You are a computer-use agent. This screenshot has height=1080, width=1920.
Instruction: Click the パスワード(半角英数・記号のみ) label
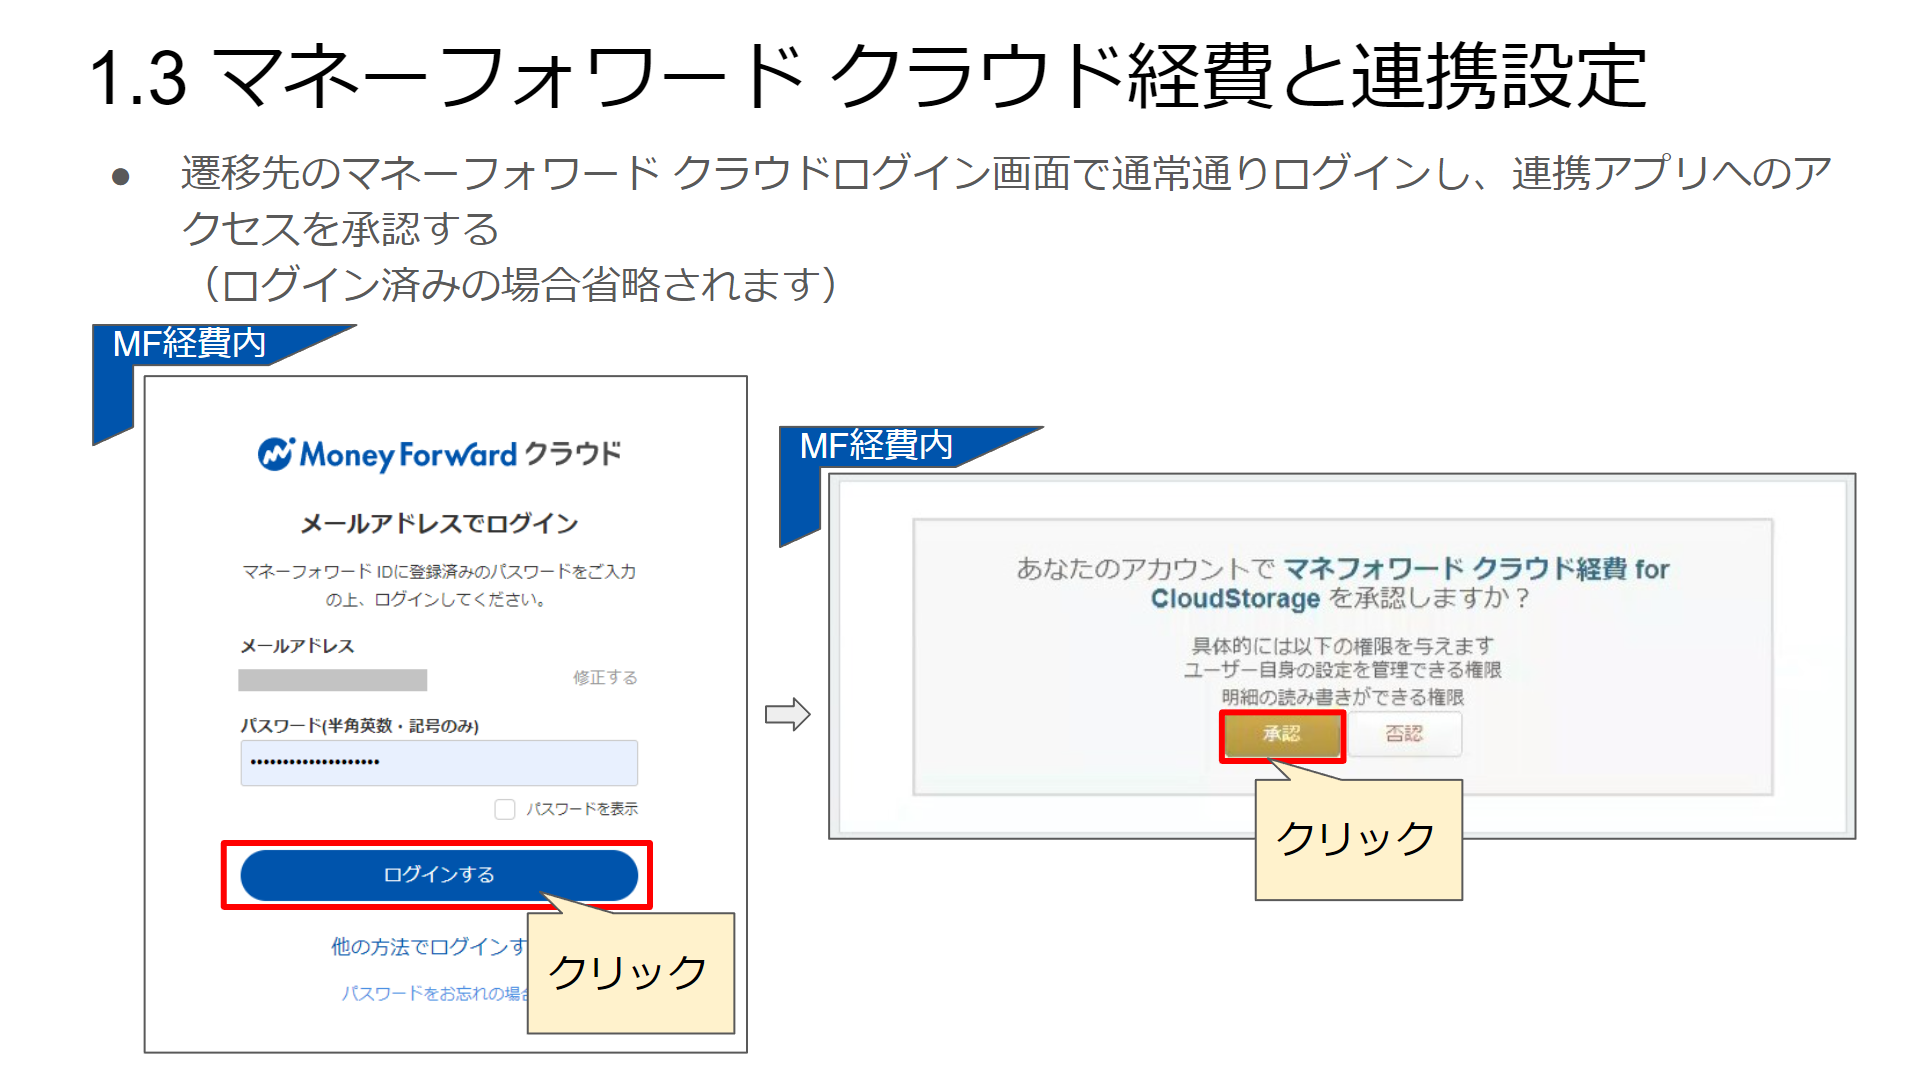[360, 726]
